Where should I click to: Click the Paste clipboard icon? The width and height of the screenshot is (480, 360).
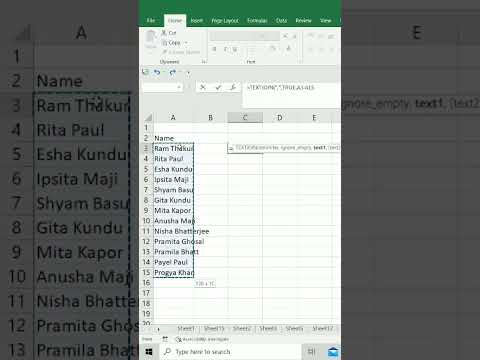point(151,37)
